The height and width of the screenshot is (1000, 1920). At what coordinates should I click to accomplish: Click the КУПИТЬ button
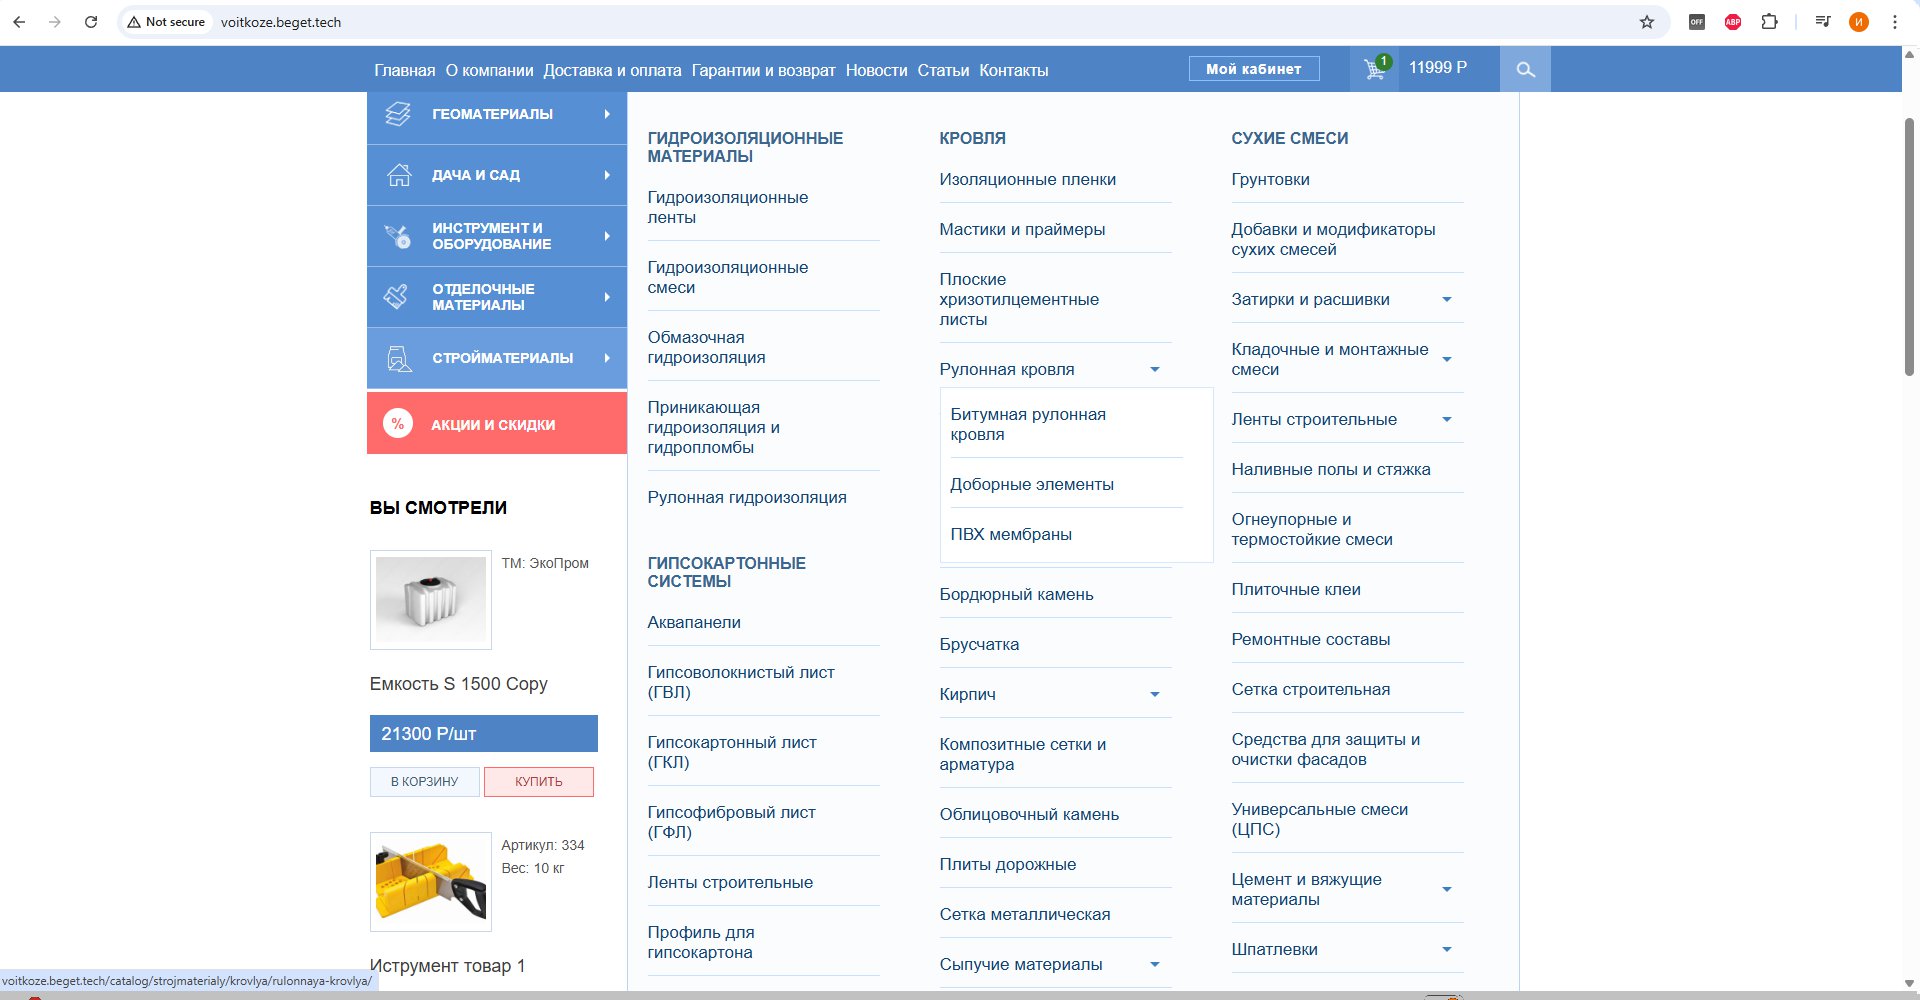(539, 782)
